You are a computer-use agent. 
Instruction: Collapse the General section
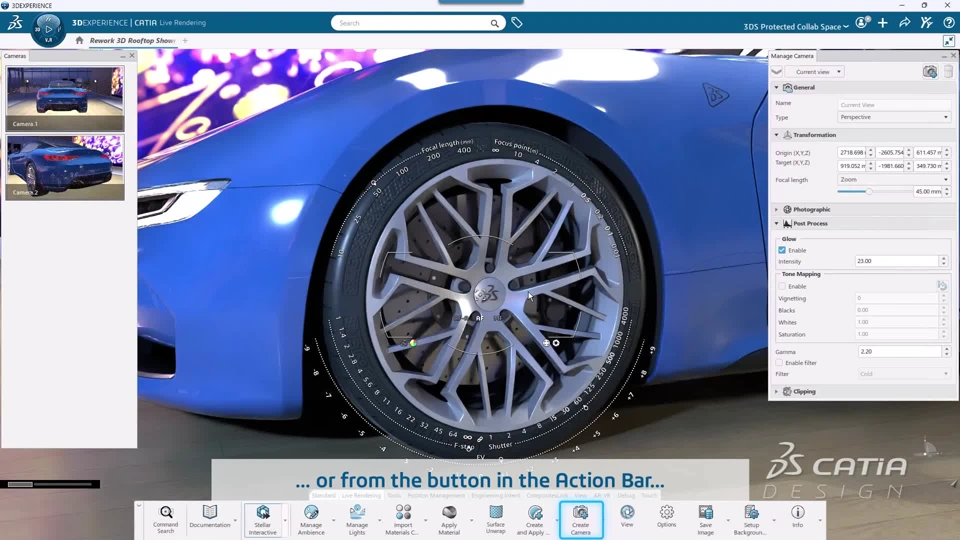[x=776, y=88]
